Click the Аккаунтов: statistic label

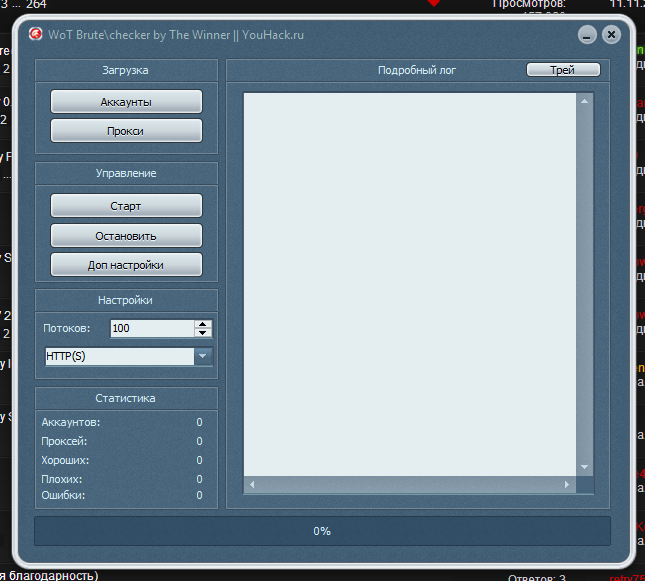pyautogui.click(x=71, y=423)
